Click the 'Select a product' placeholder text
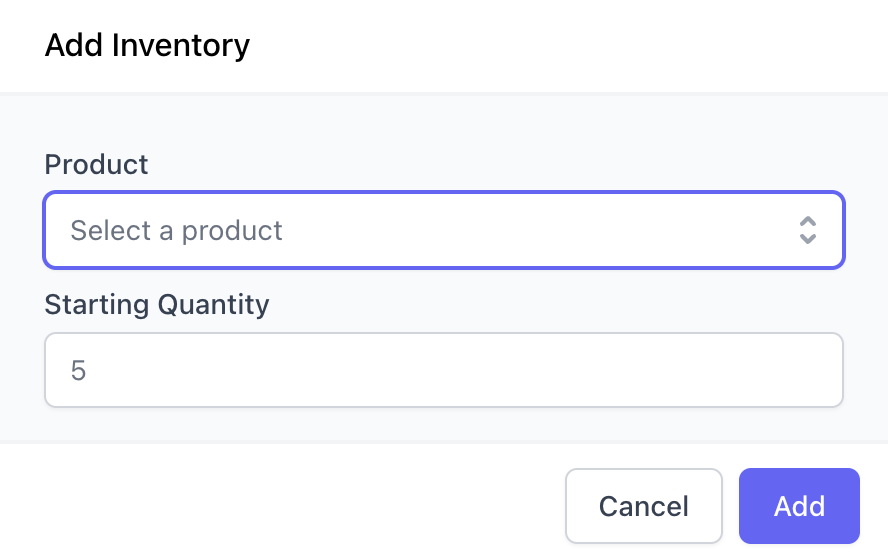 (176, 230)
